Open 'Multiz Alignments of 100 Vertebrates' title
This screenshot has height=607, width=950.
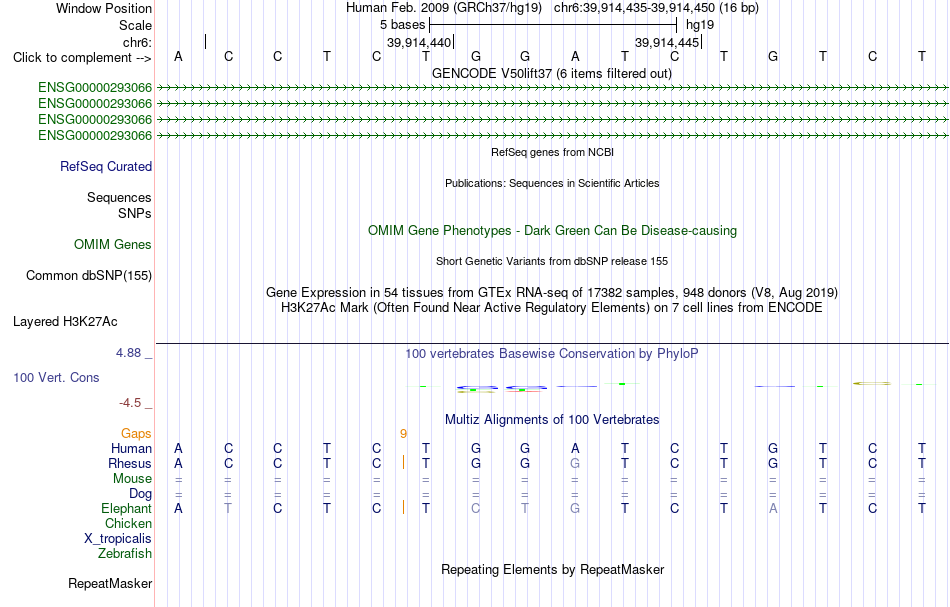[552, 420]
